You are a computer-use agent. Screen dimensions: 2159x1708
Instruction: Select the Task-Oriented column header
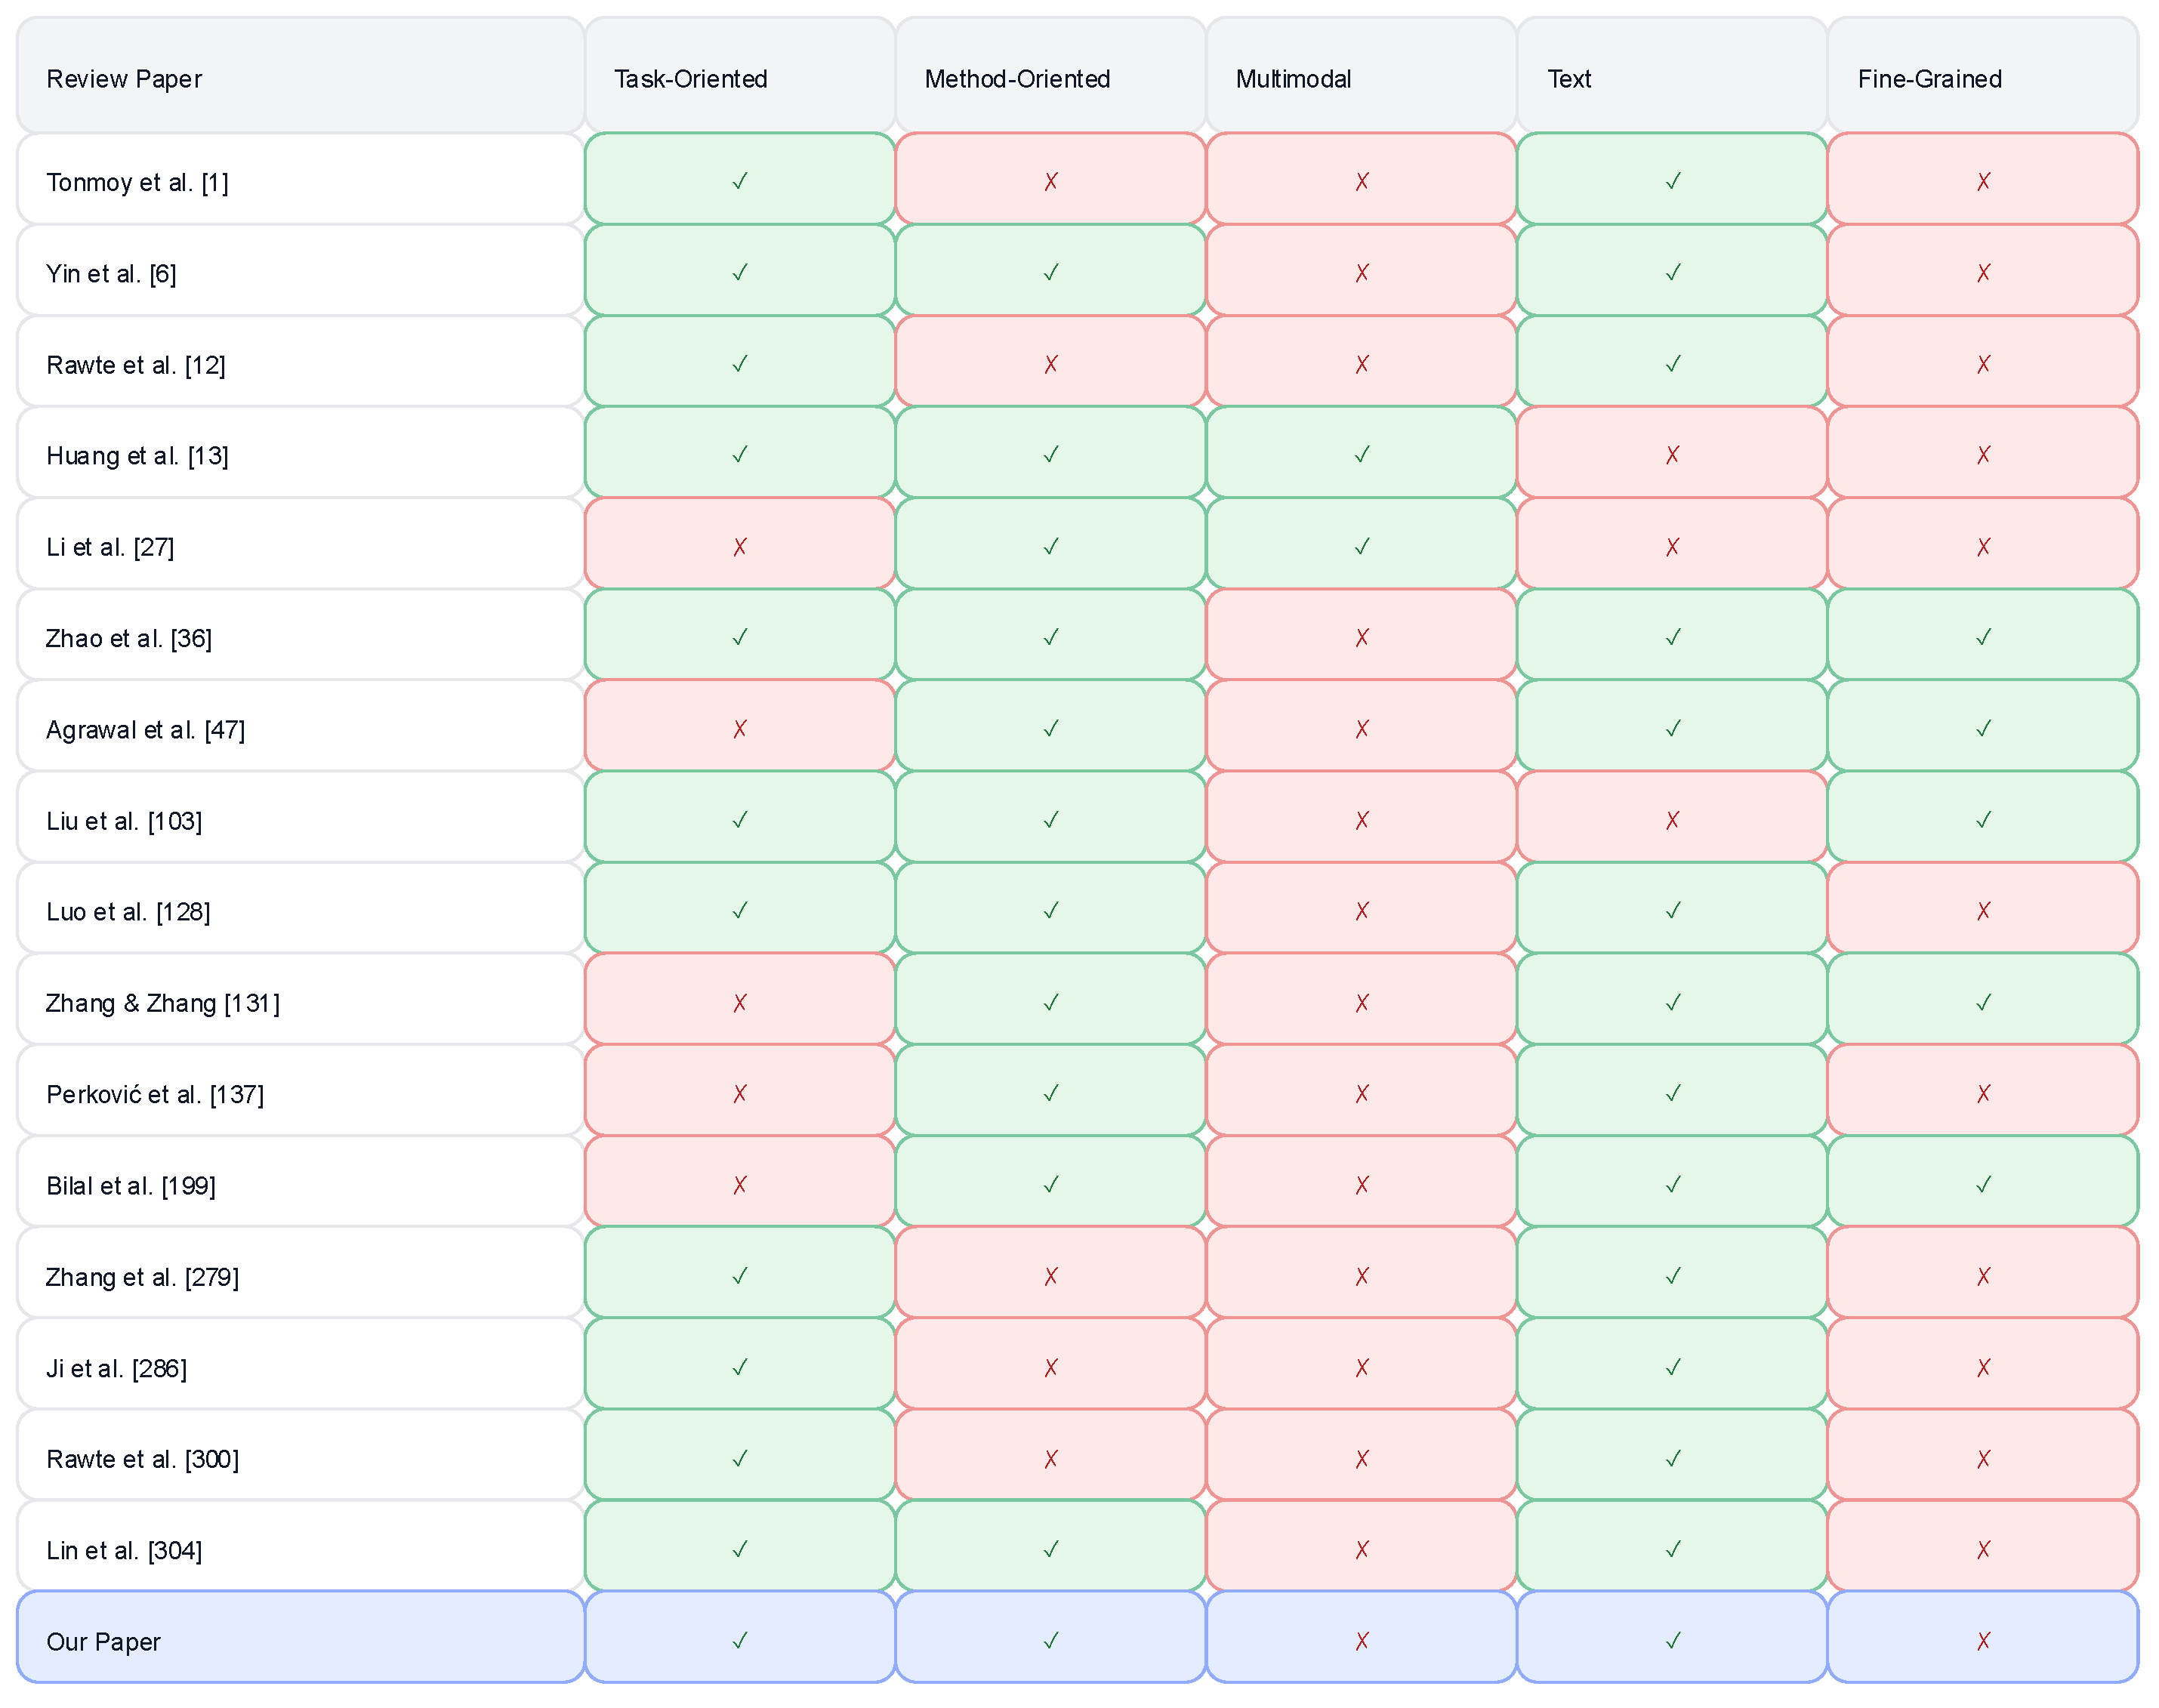691,79
